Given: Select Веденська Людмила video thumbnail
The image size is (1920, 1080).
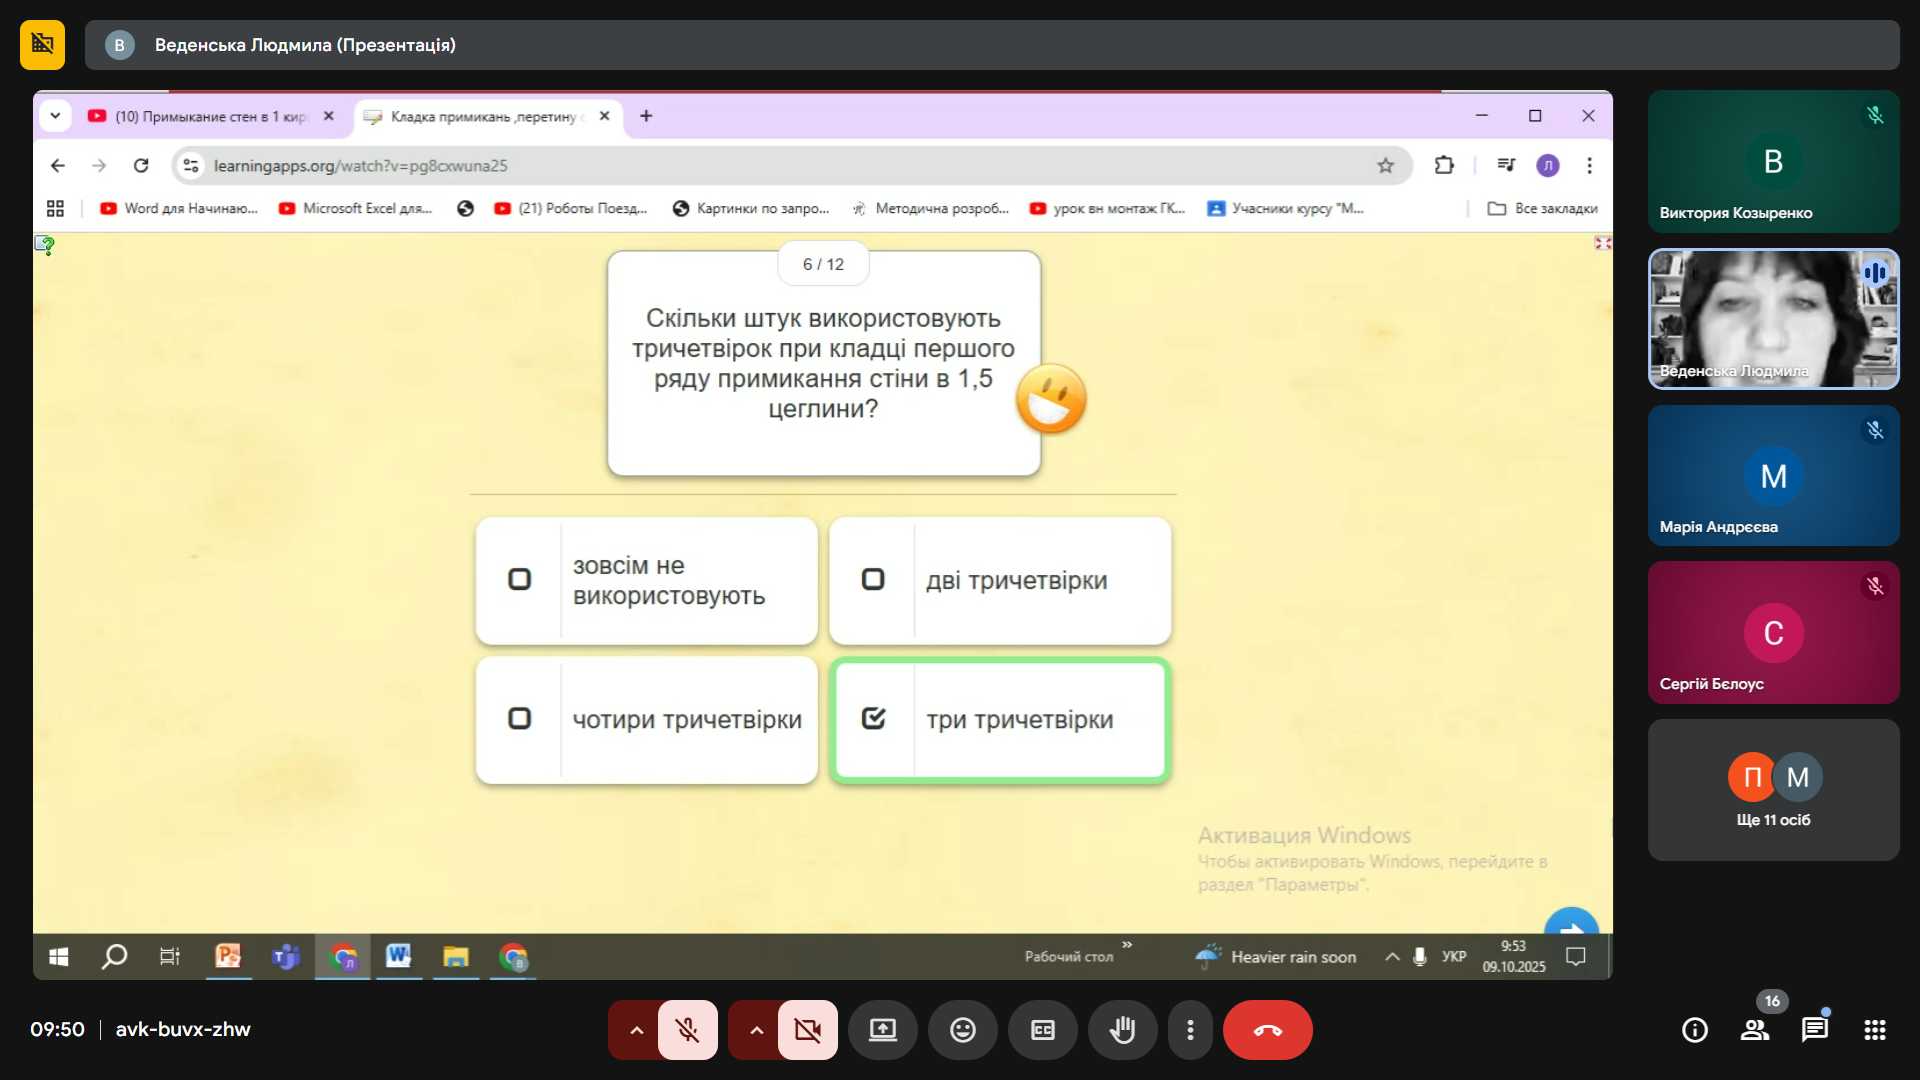Looking at the screenshot, I should pyautogui.click(x=1773, y=319).
